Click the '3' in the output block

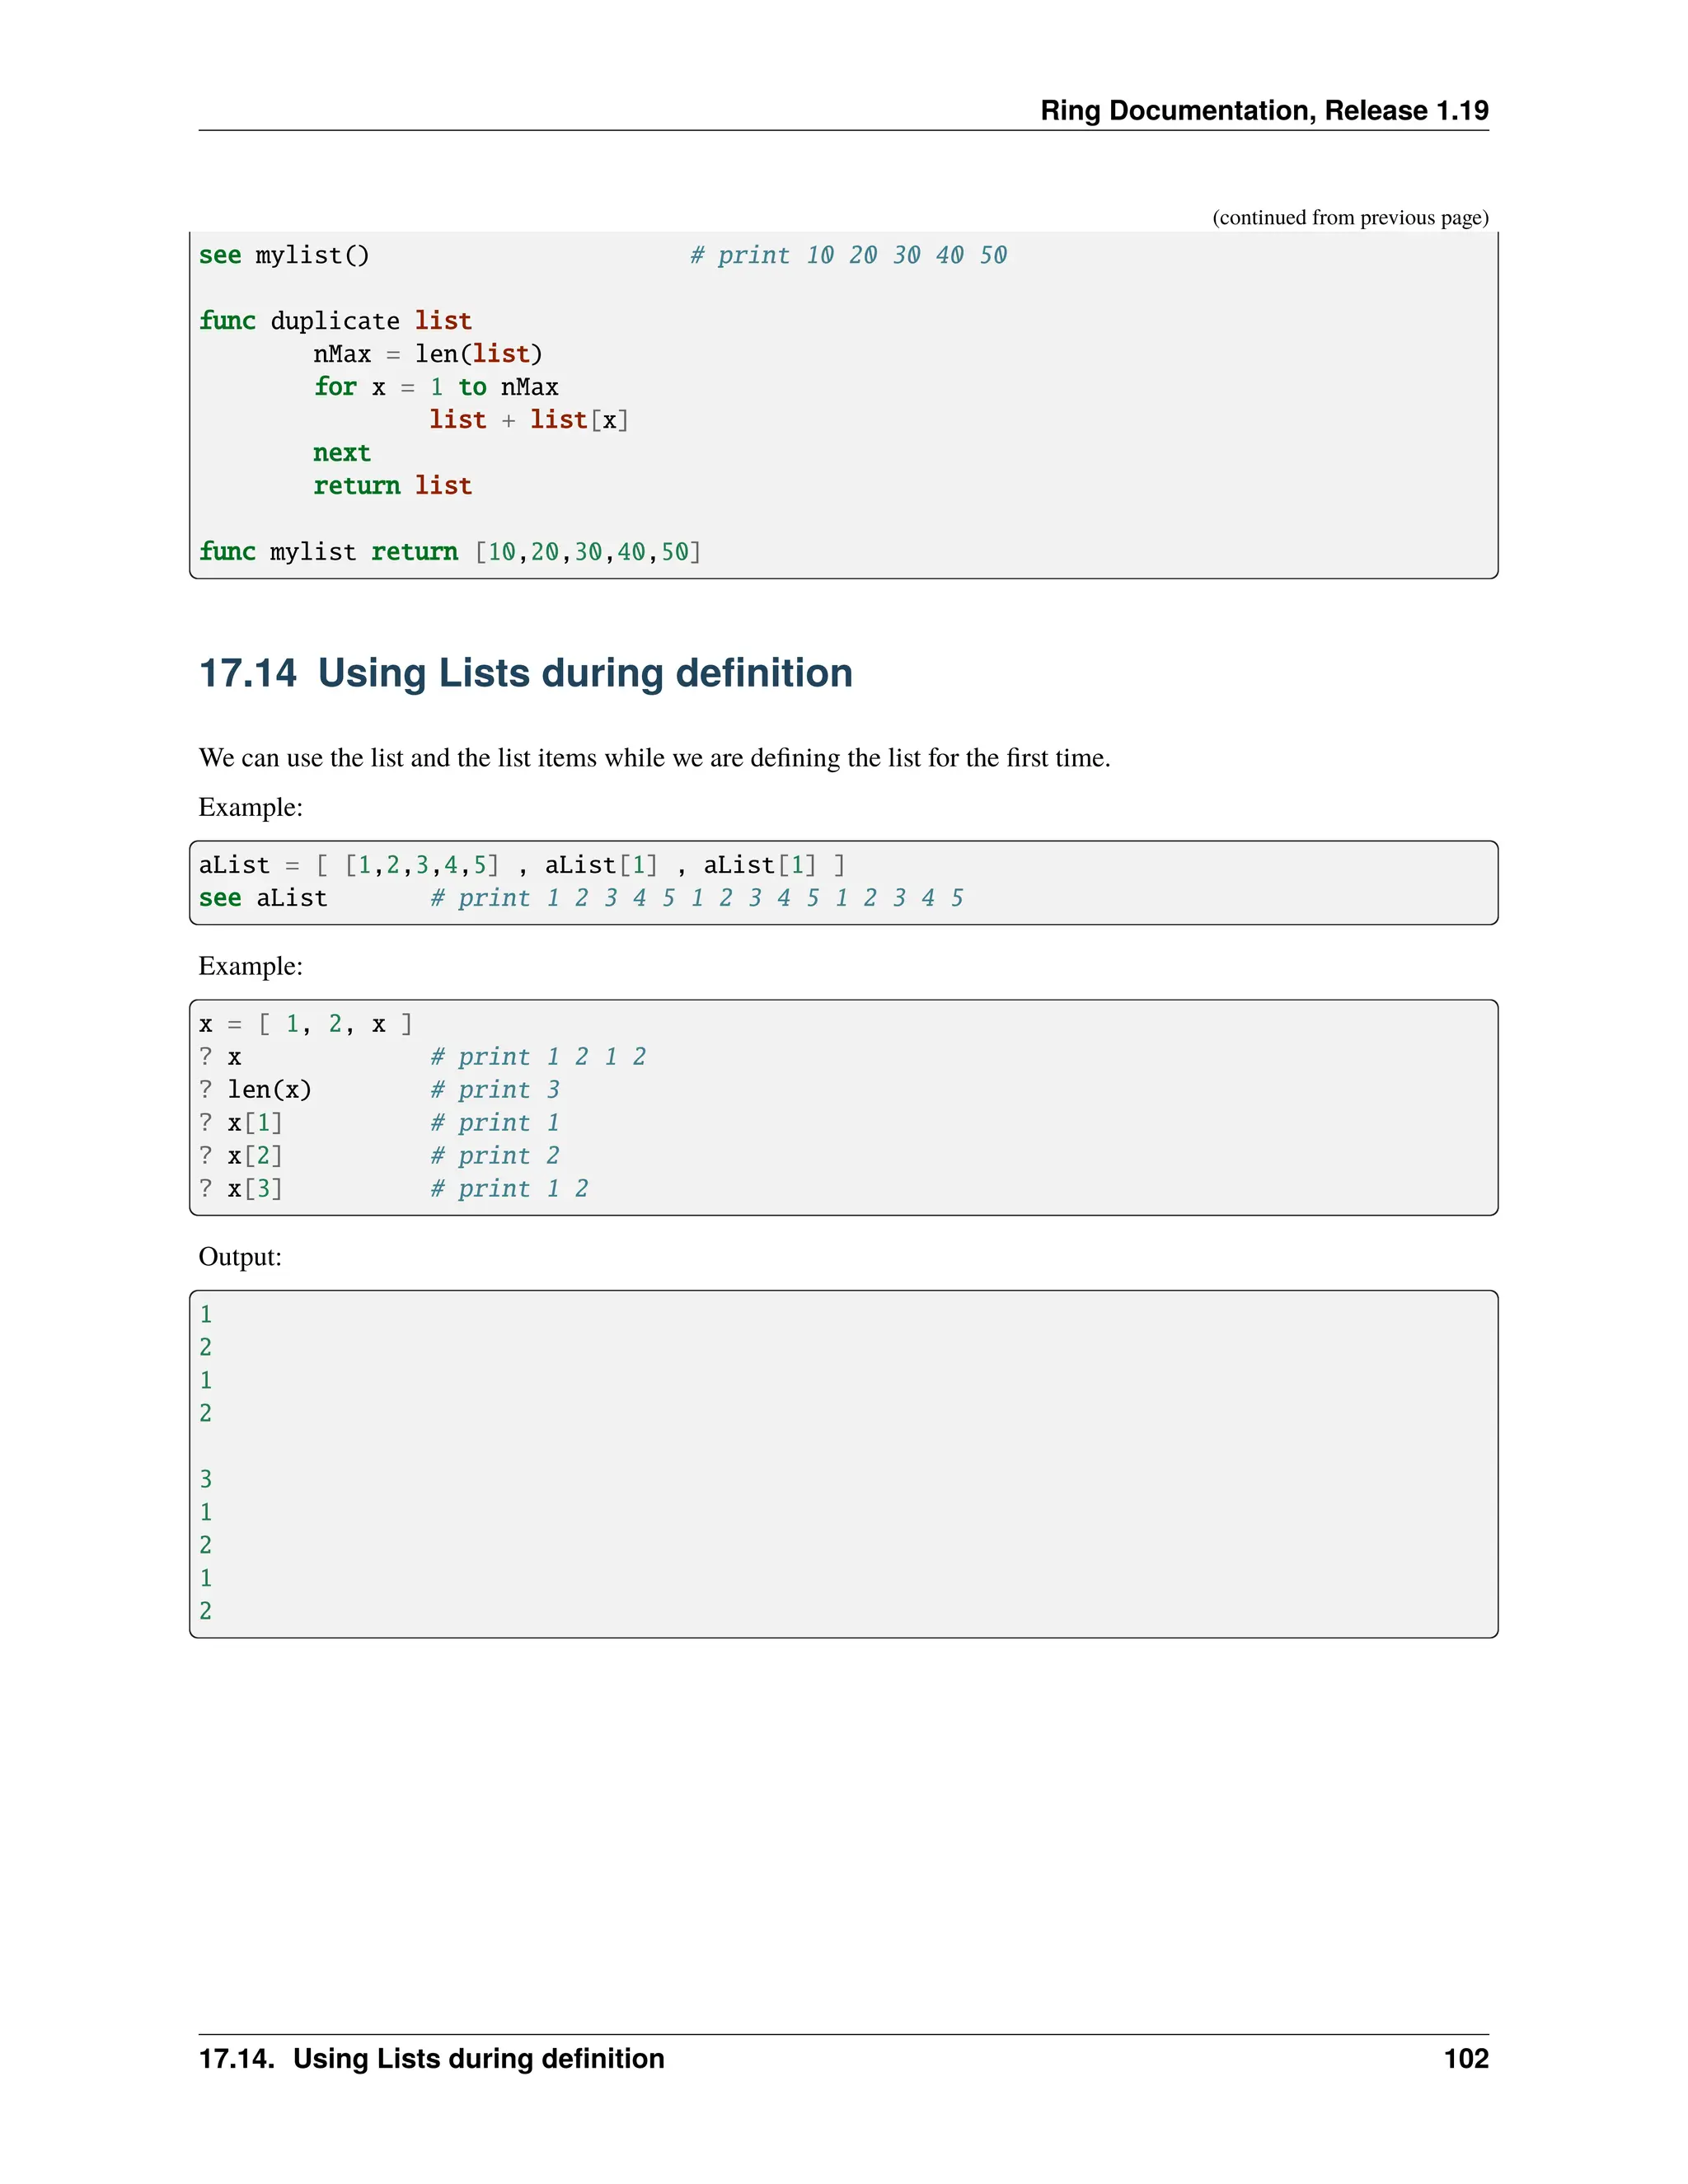pyautogui.click(x=206, y=1479)
